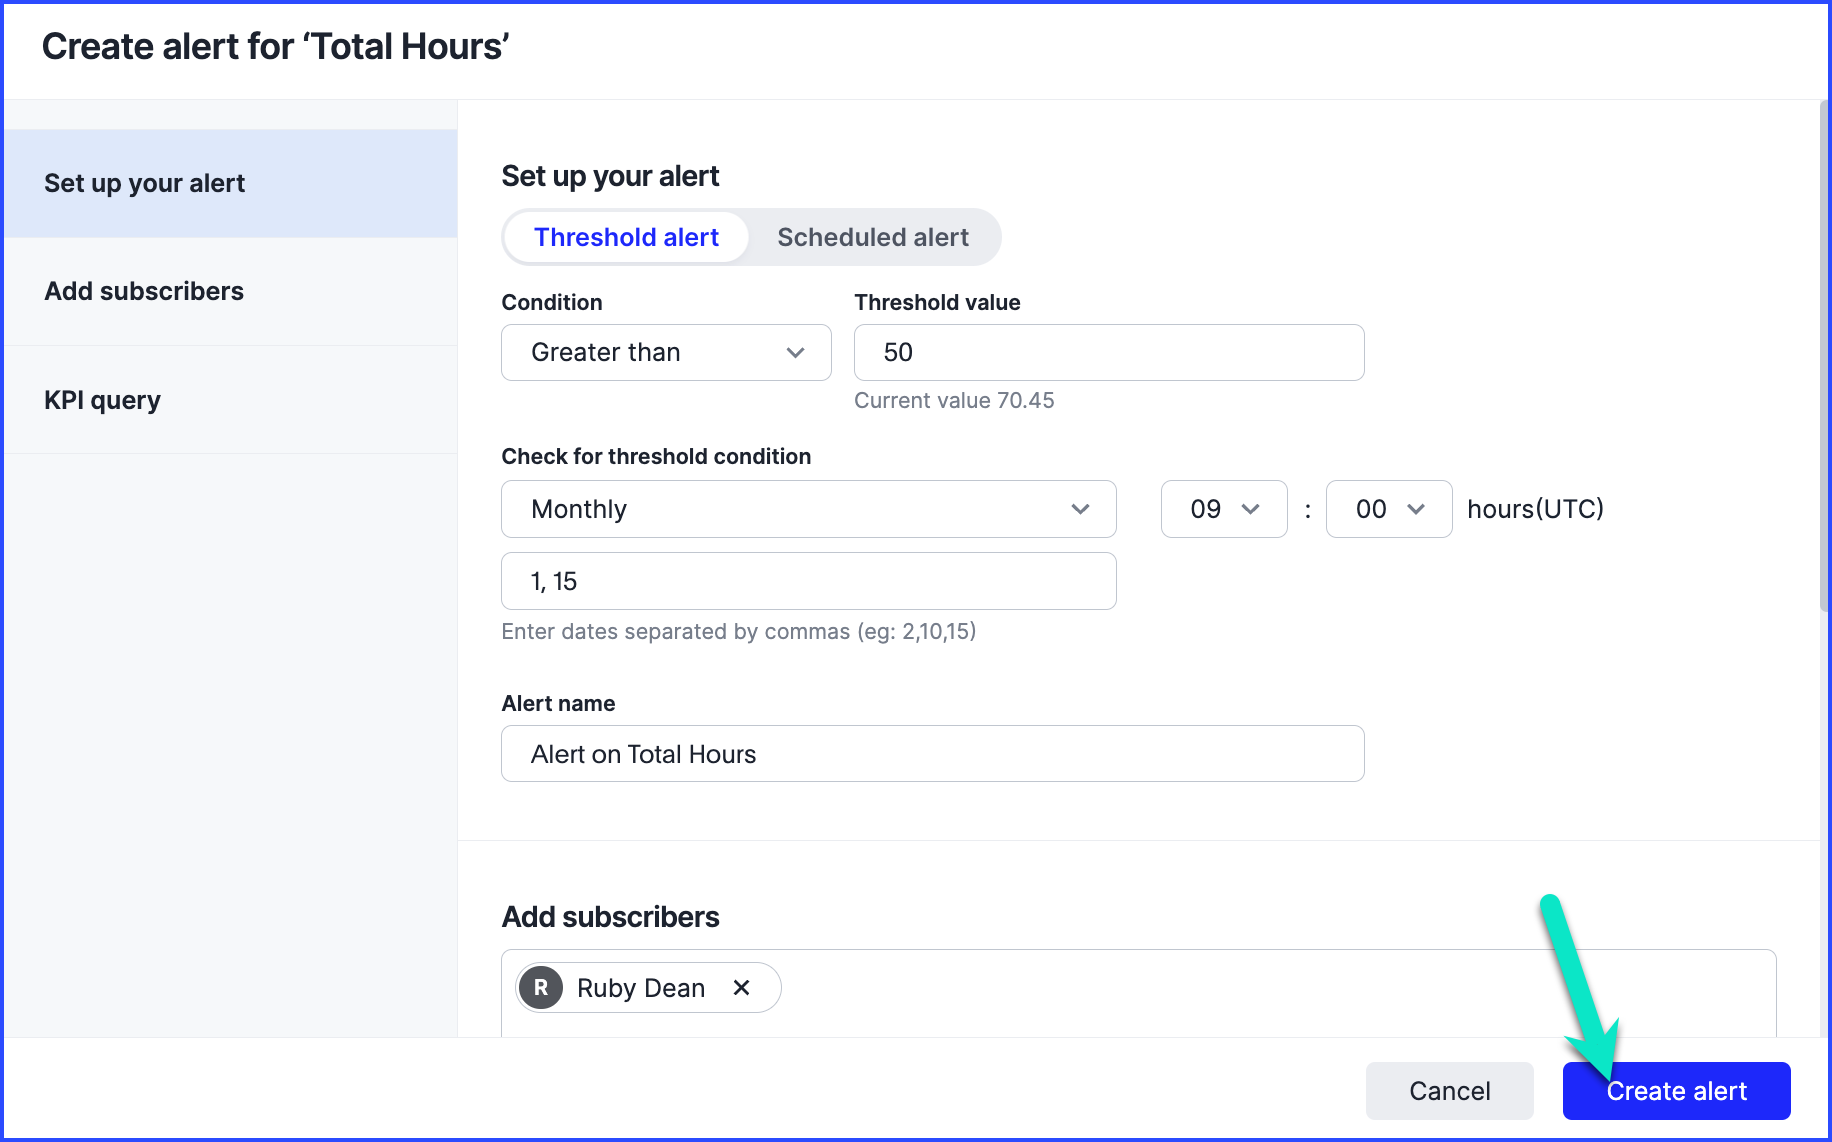
Task: Select the Threshold alert option
Action: (626, 237)
